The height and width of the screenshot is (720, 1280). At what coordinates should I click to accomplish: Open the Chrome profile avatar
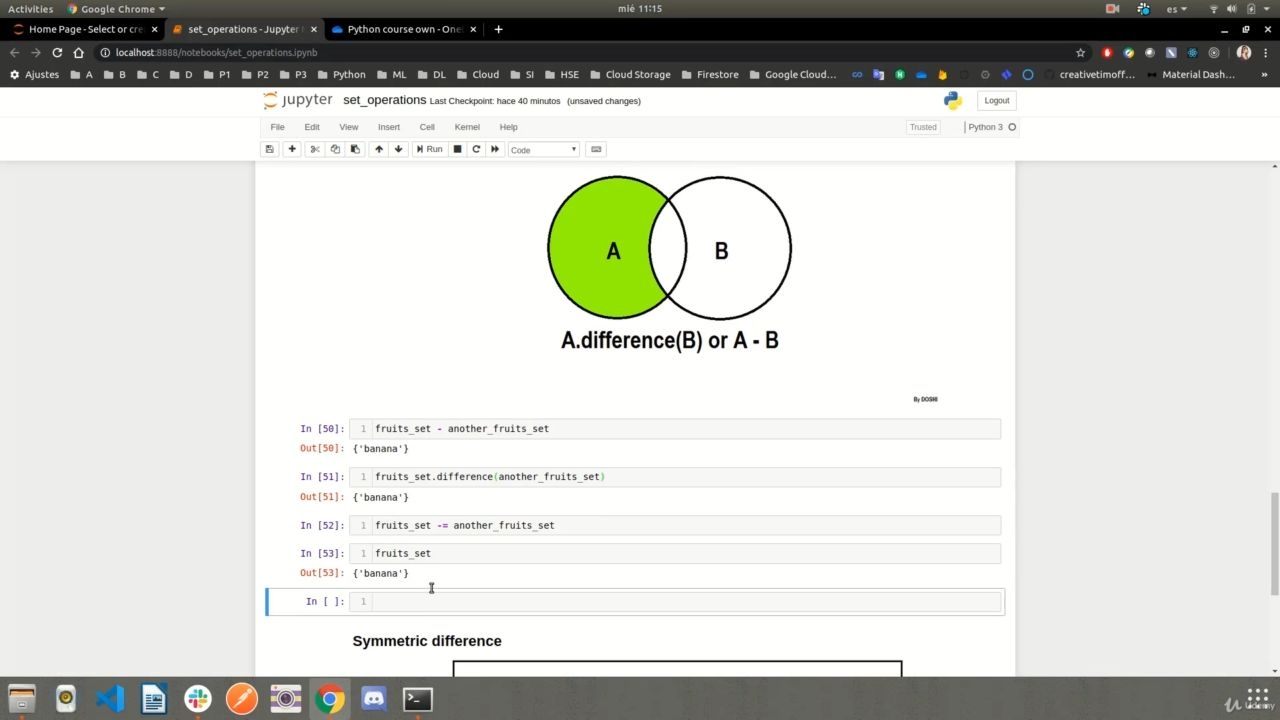[x=1244, y=52]
